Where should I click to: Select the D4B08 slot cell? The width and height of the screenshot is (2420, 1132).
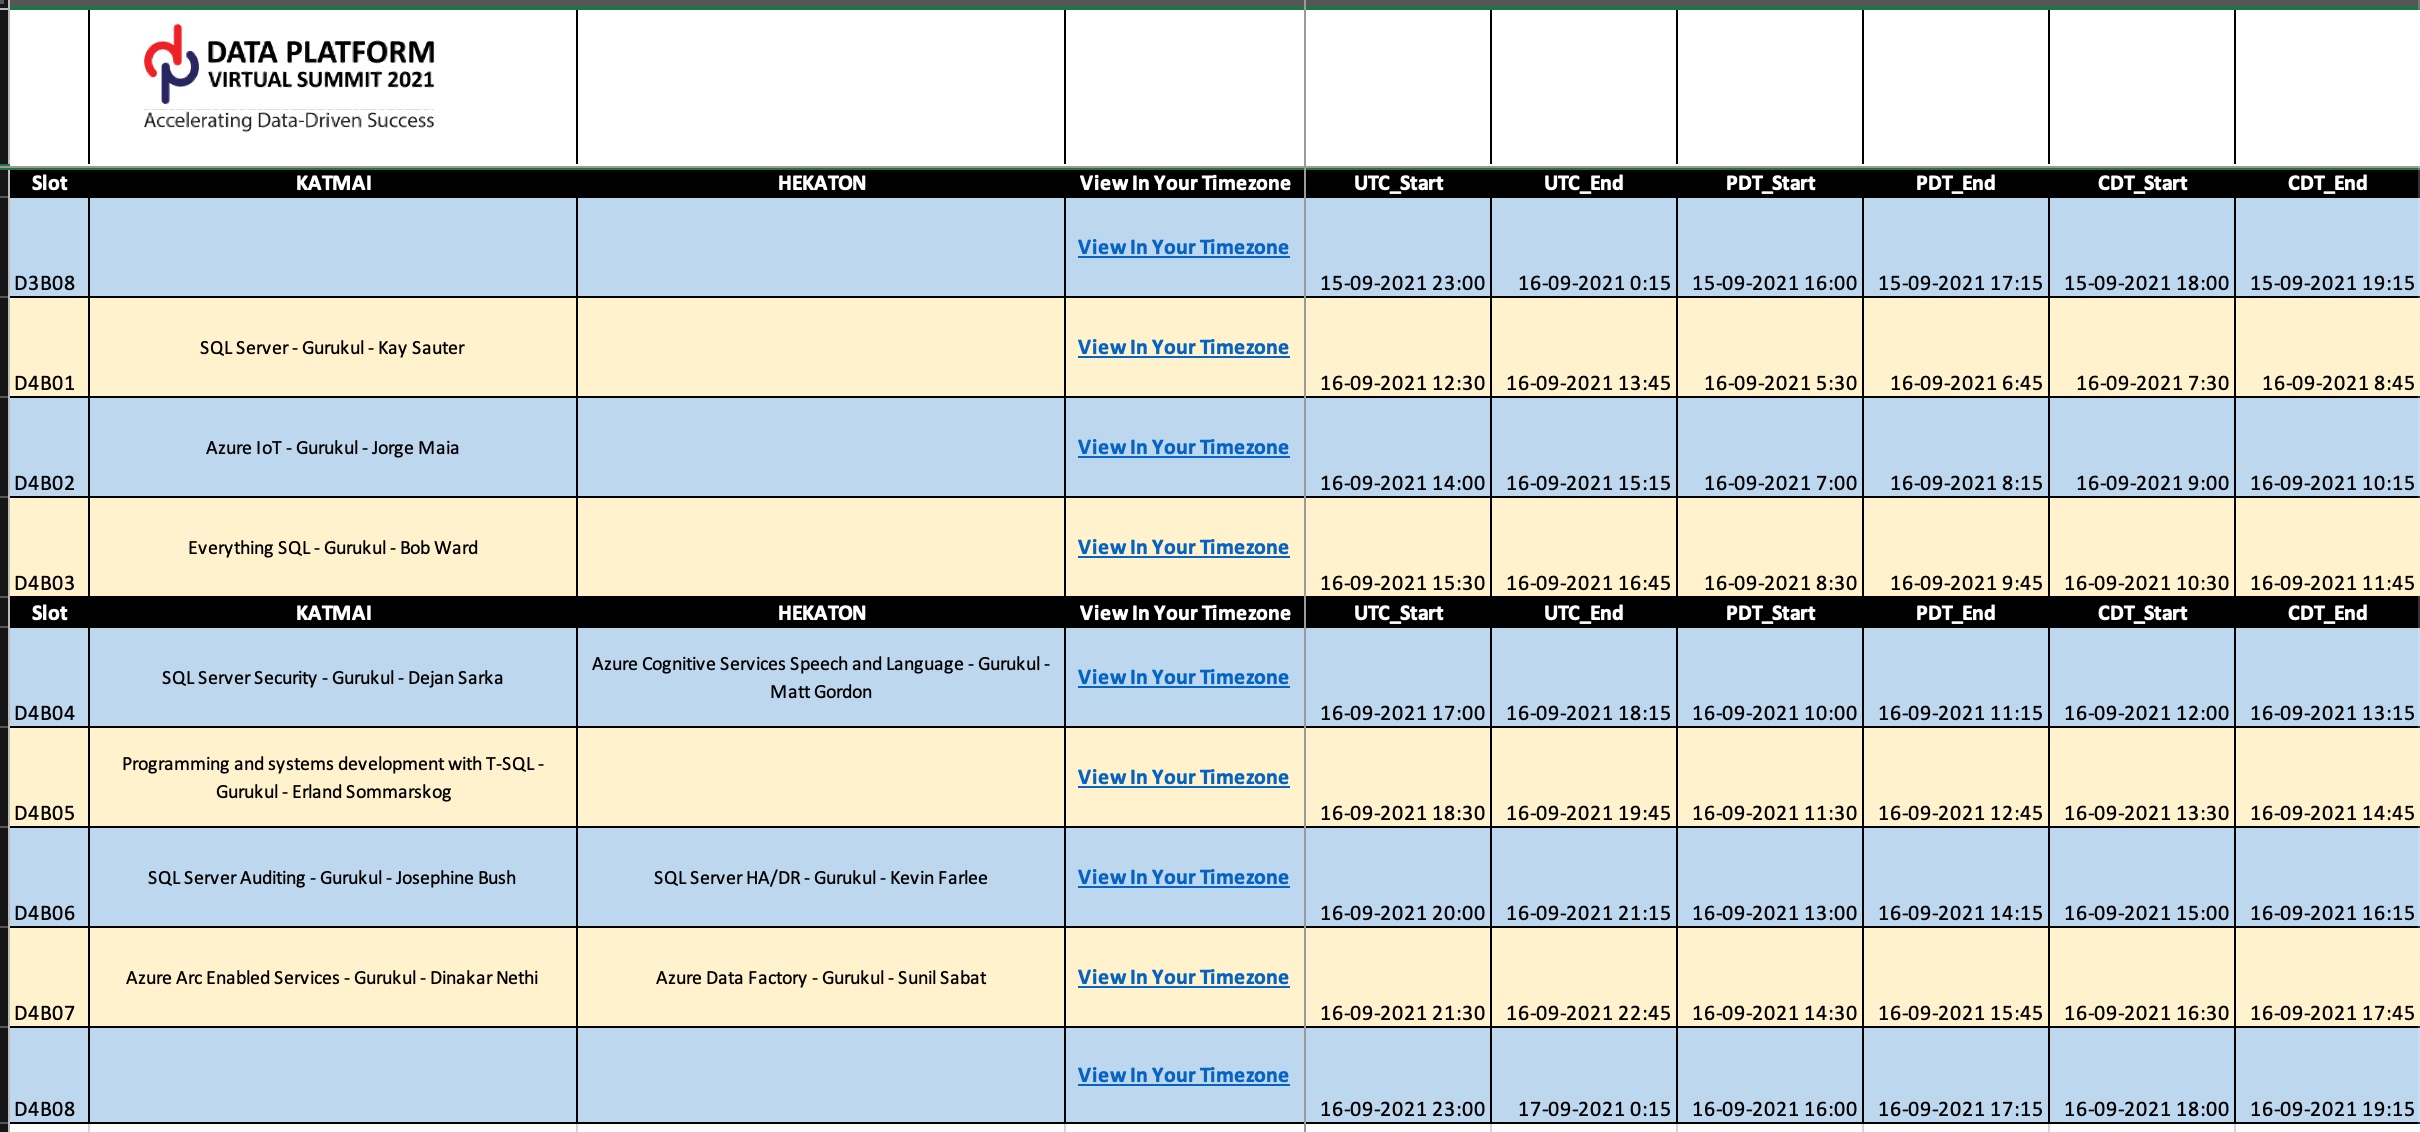click(x=49, y=1075)
